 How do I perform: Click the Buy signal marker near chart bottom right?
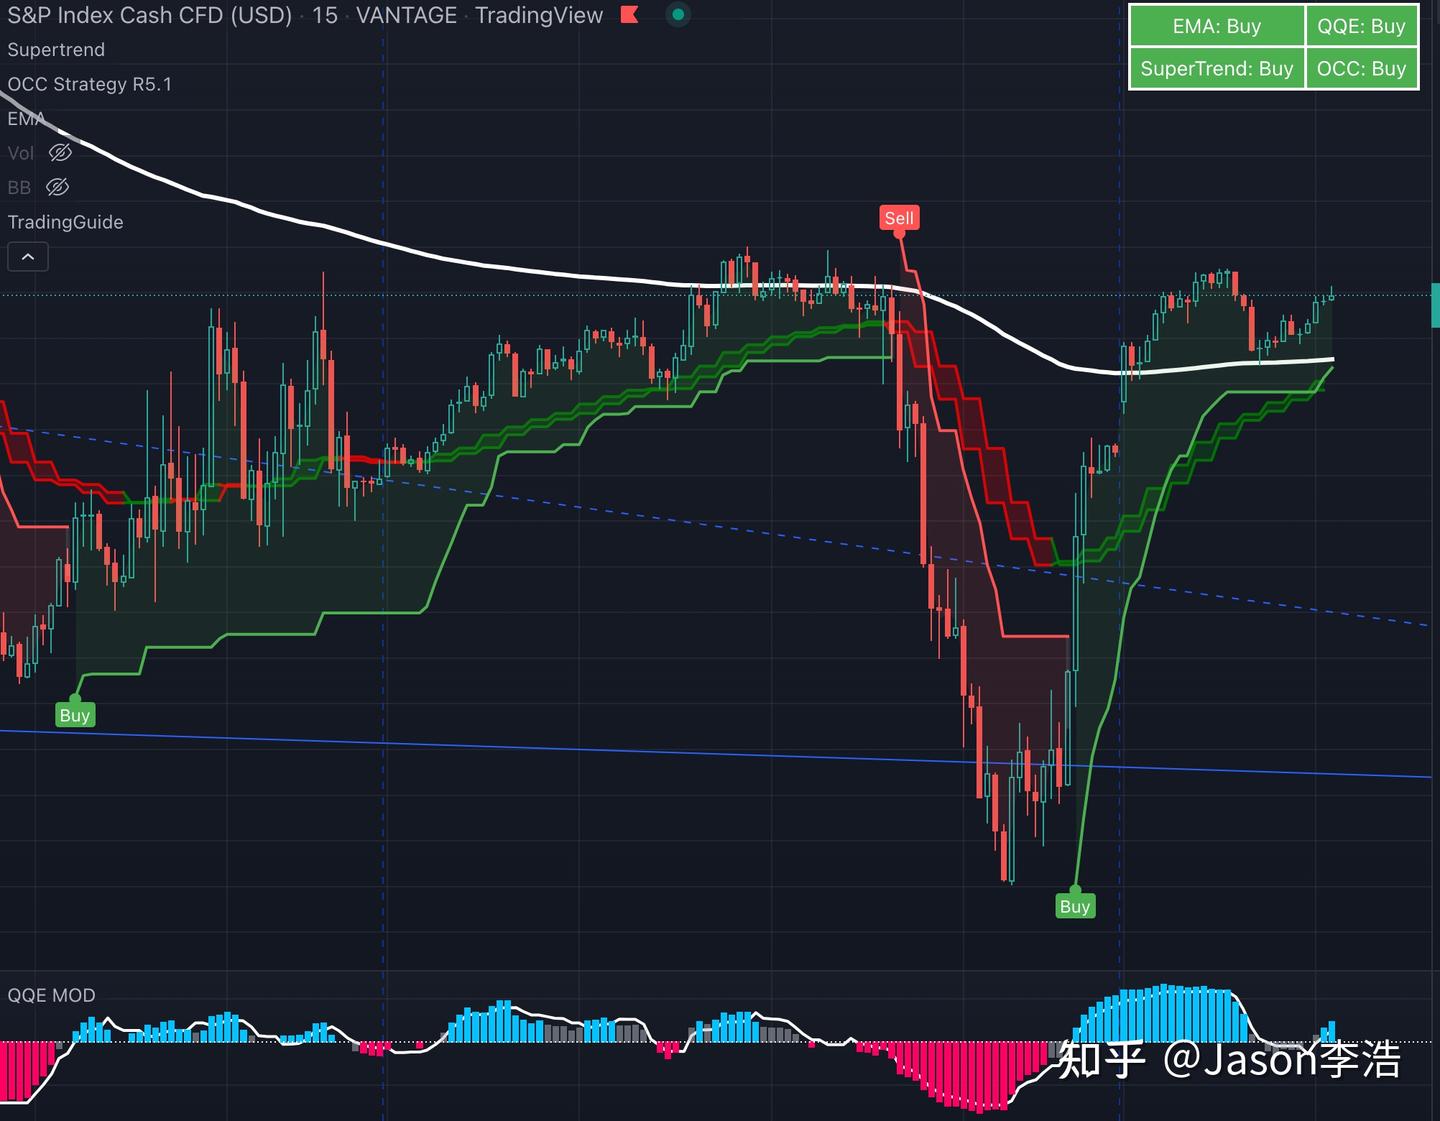(1075, 906)
